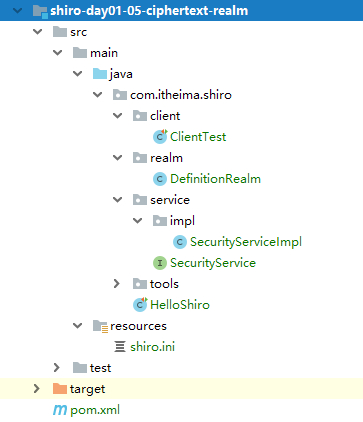Click the SecurityService interface icon

(160, 263)
